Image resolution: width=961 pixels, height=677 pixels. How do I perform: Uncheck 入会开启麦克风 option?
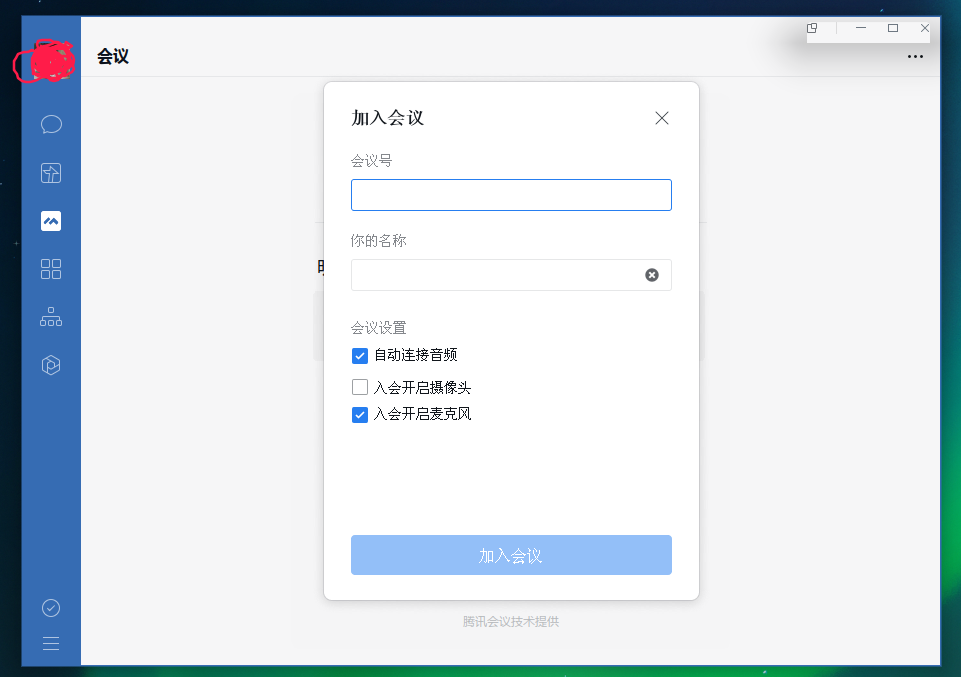coord(359,414)
